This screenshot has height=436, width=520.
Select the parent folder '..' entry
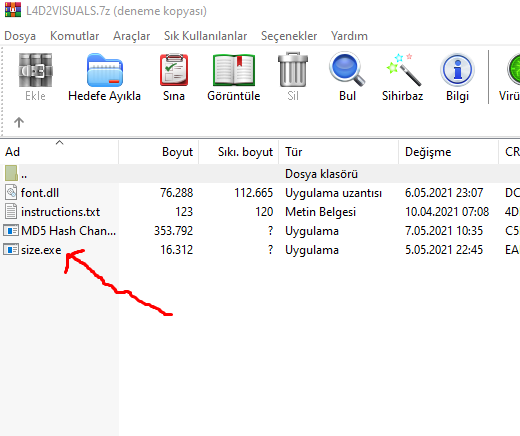[24, 174]
